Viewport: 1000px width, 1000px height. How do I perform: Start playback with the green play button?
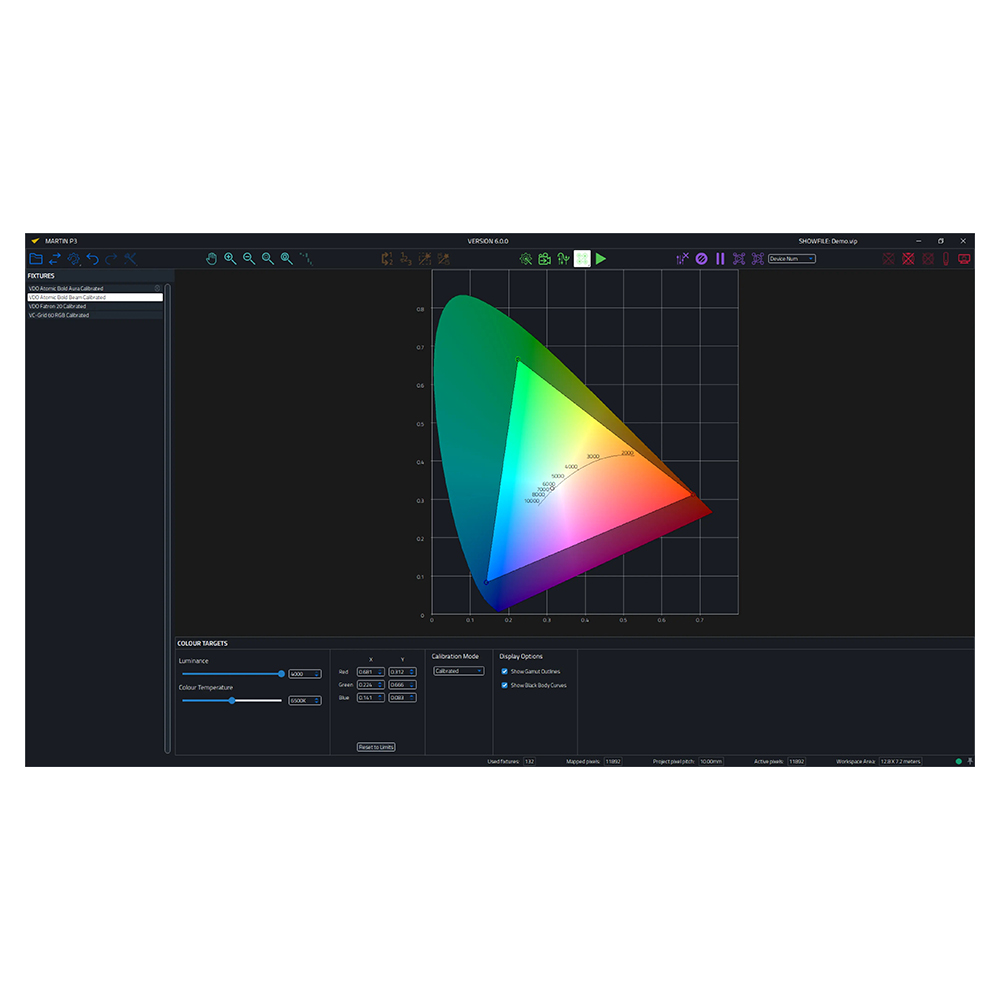601,259
